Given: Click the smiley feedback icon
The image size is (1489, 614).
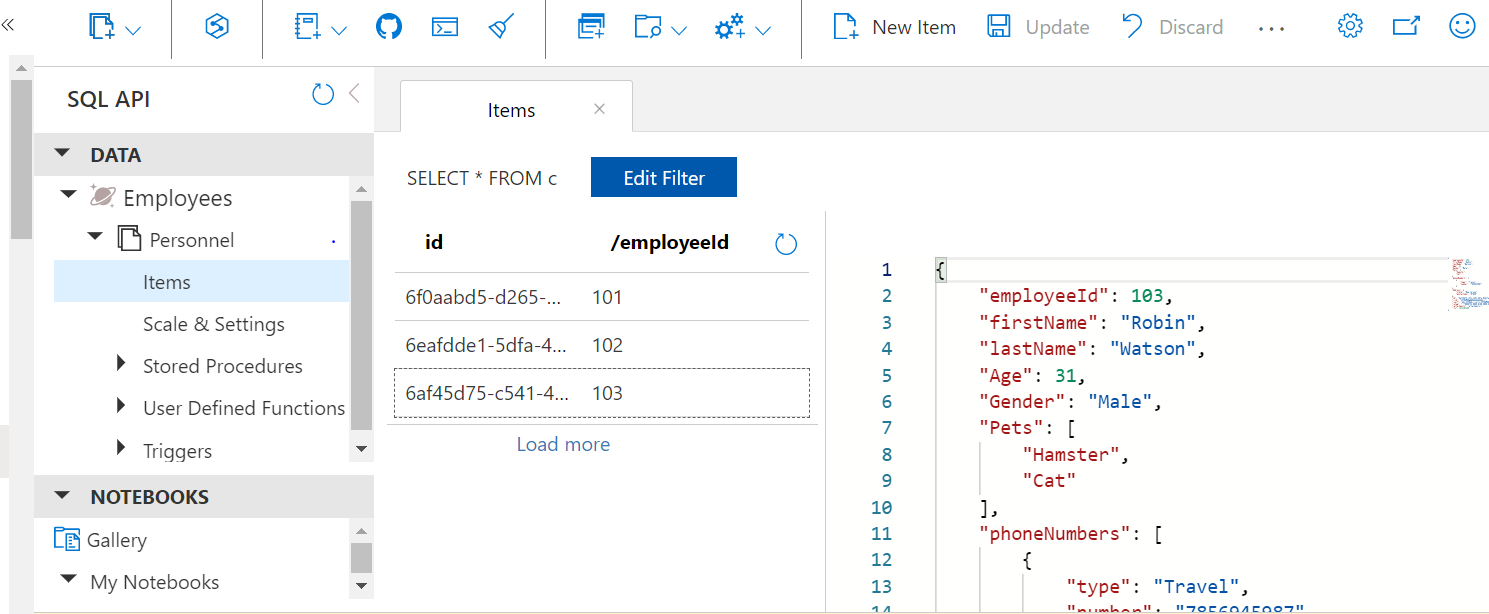Looking at the screenshot, I should point(1462,27).
